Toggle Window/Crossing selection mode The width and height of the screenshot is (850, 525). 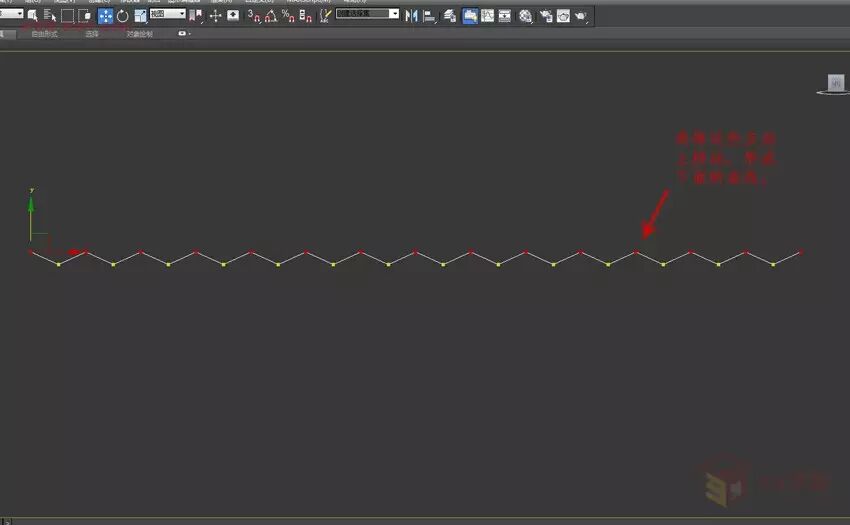[85, 16]
